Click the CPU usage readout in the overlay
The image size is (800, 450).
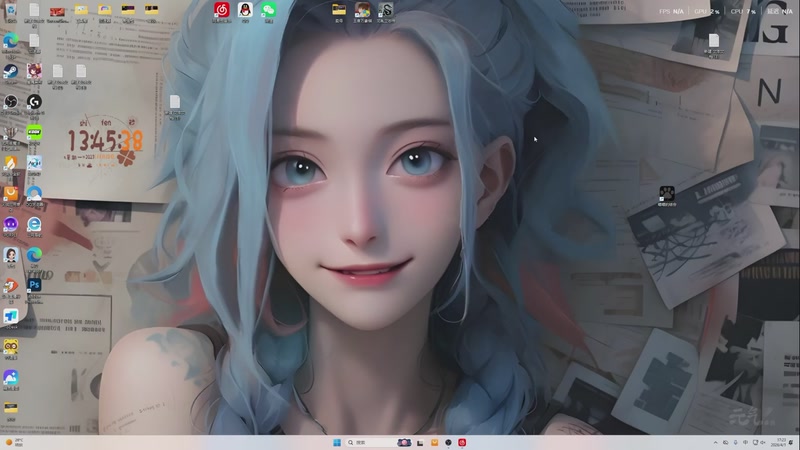tap(743, 11)
